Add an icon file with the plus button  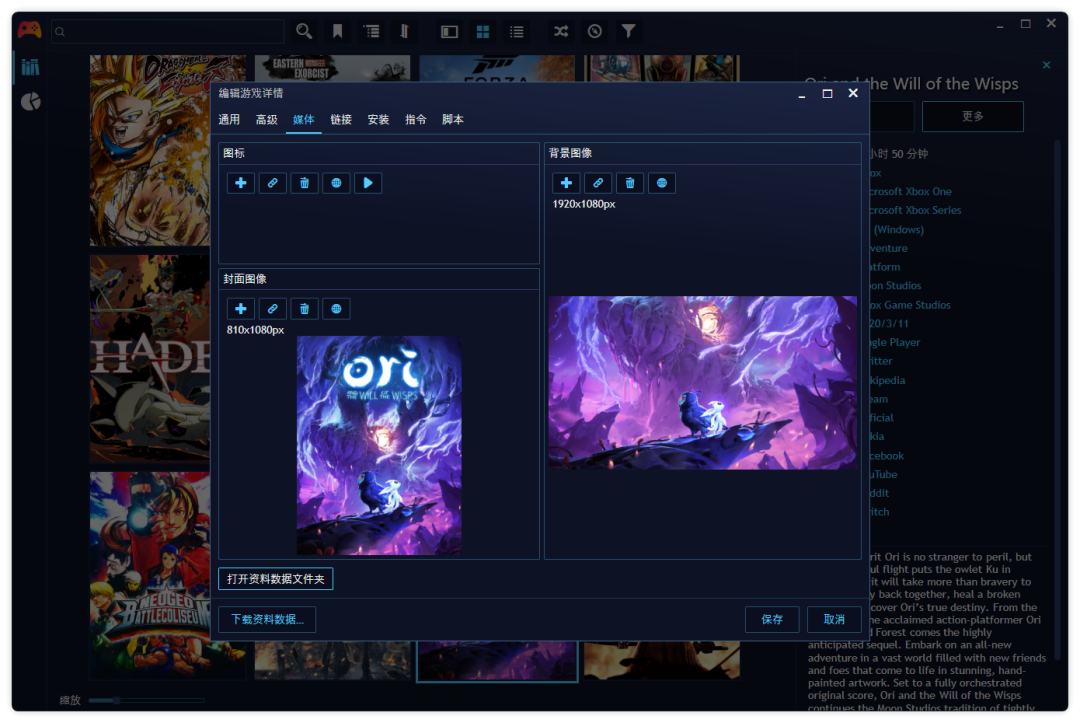point(240,182)
